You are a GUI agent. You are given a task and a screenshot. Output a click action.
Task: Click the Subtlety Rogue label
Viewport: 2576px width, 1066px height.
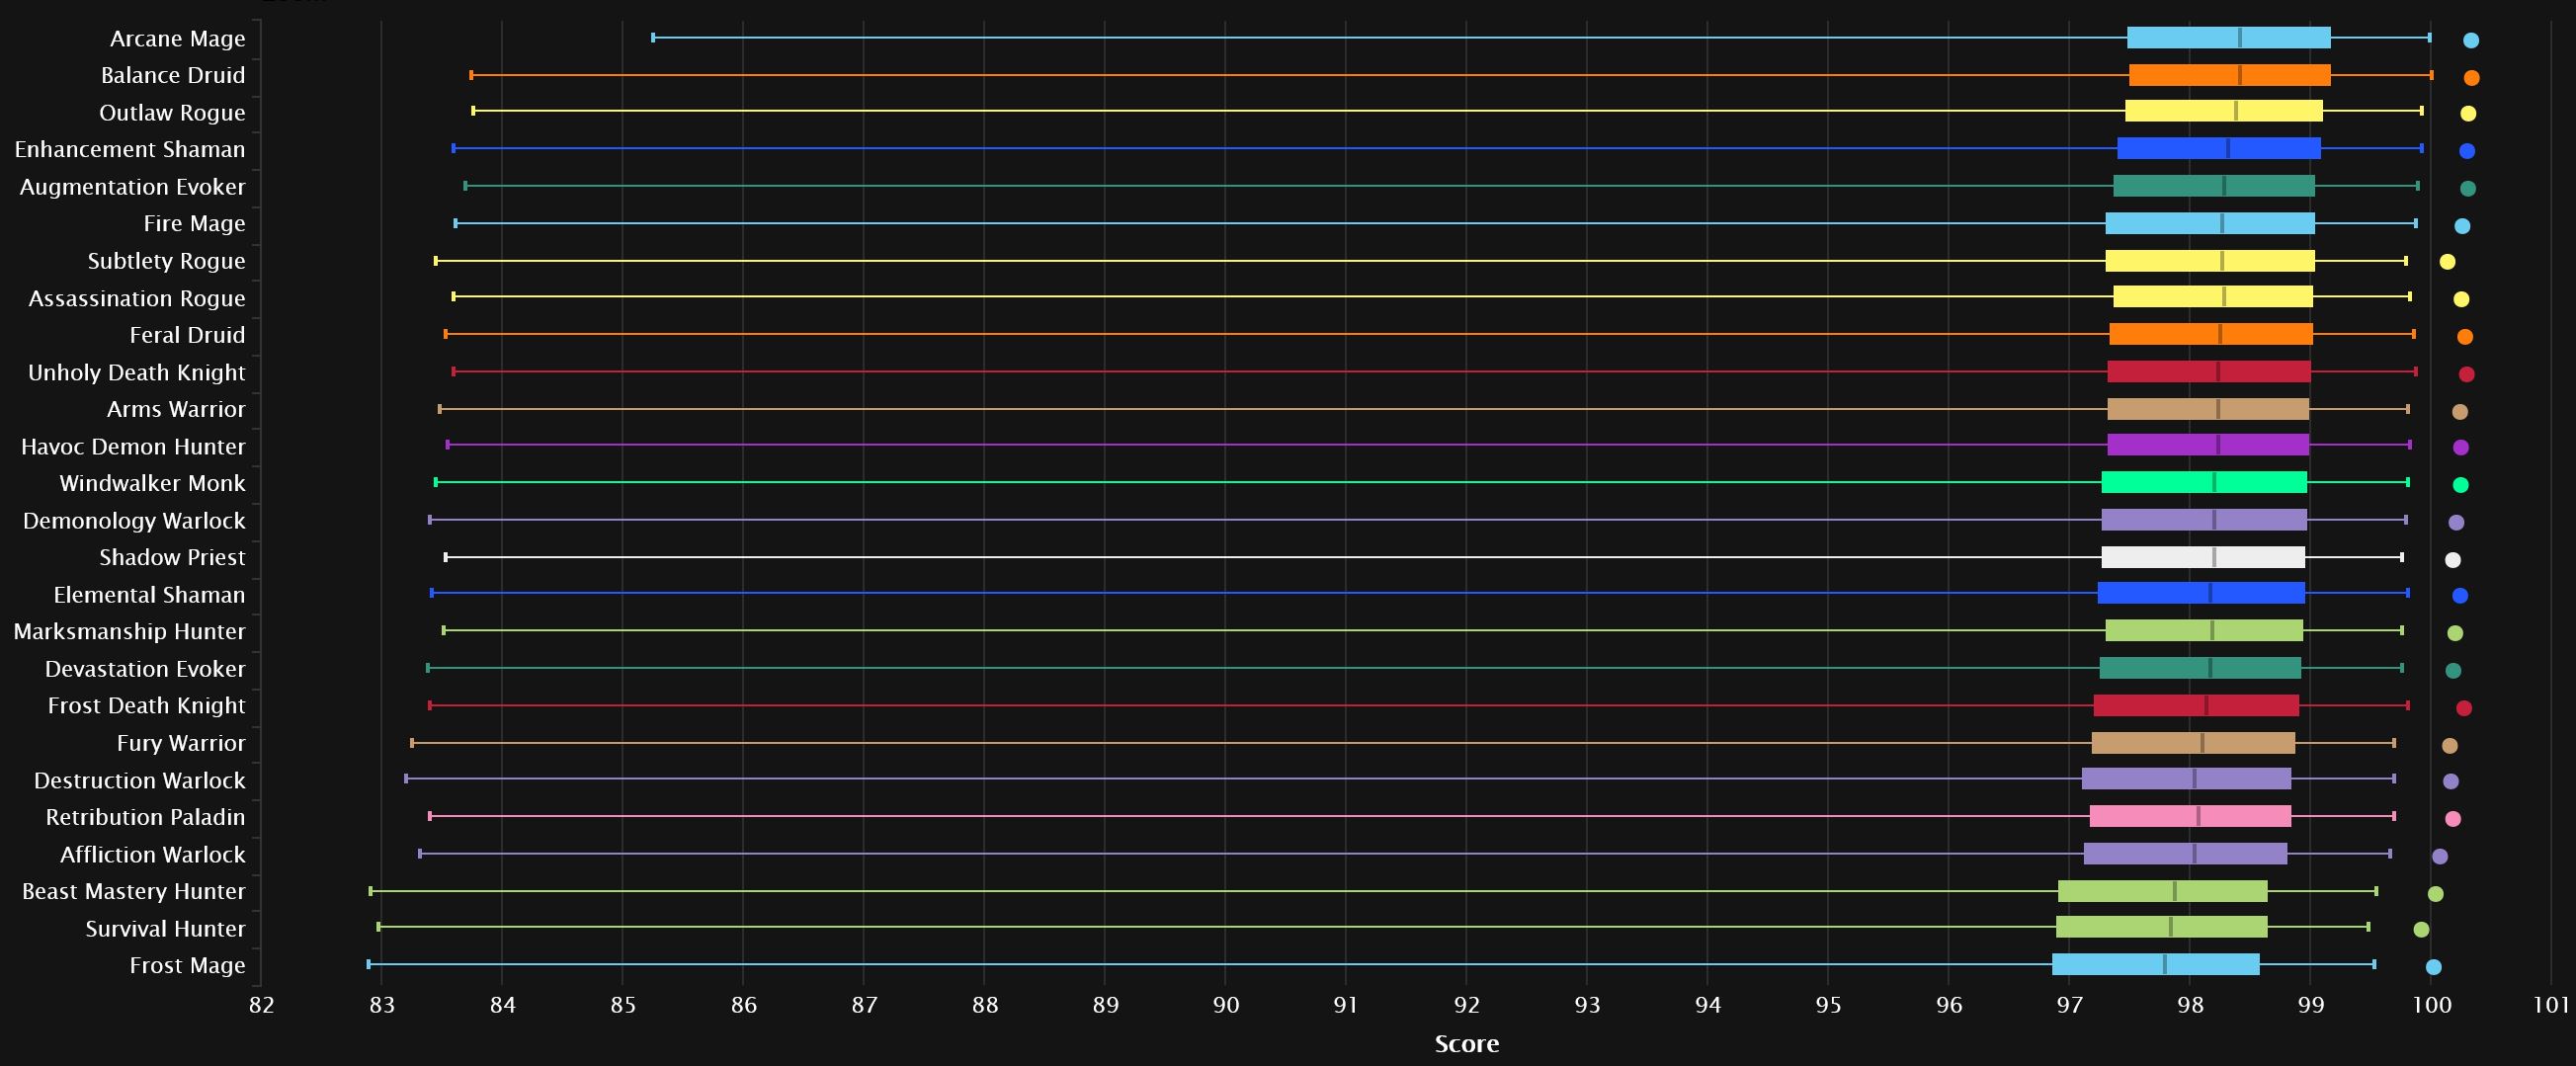click(x=166, y=261)
